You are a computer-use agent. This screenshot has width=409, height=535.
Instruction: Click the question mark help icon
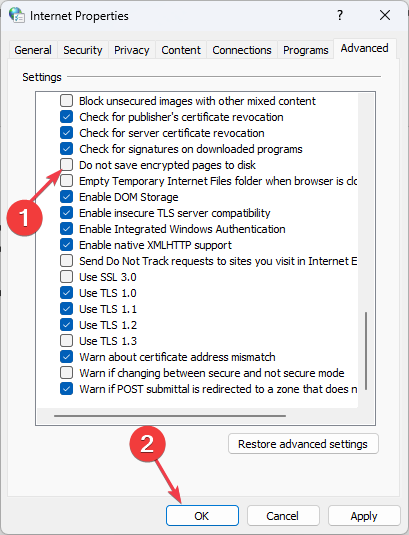tap(339, 15)
